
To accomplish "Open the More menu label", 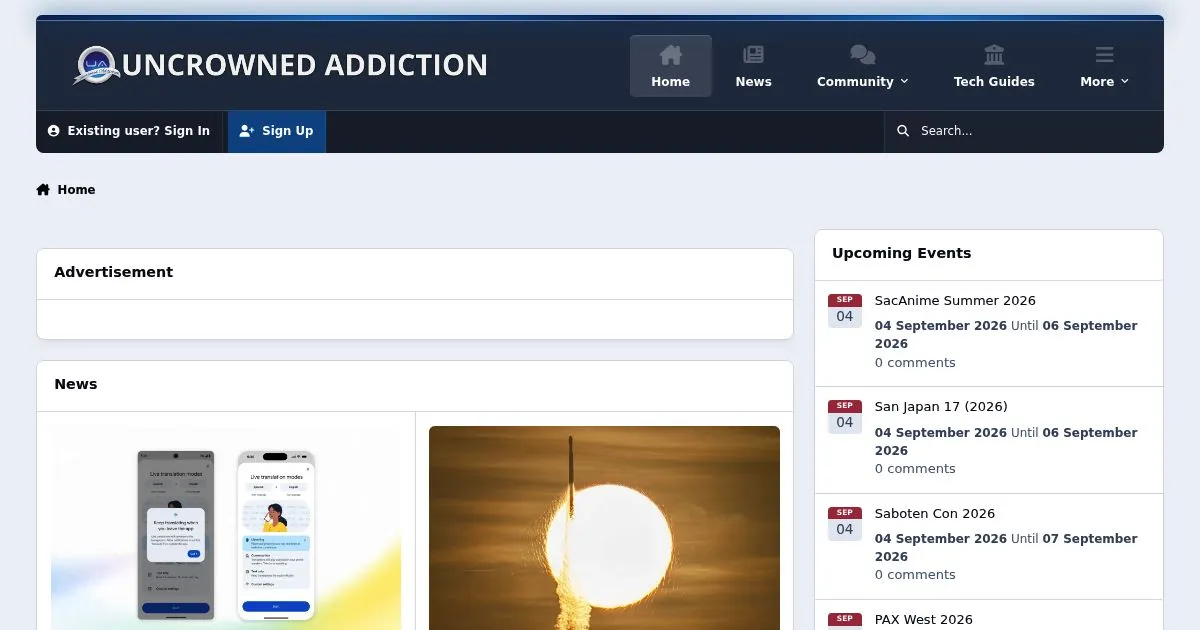I will coord(1097,82).
